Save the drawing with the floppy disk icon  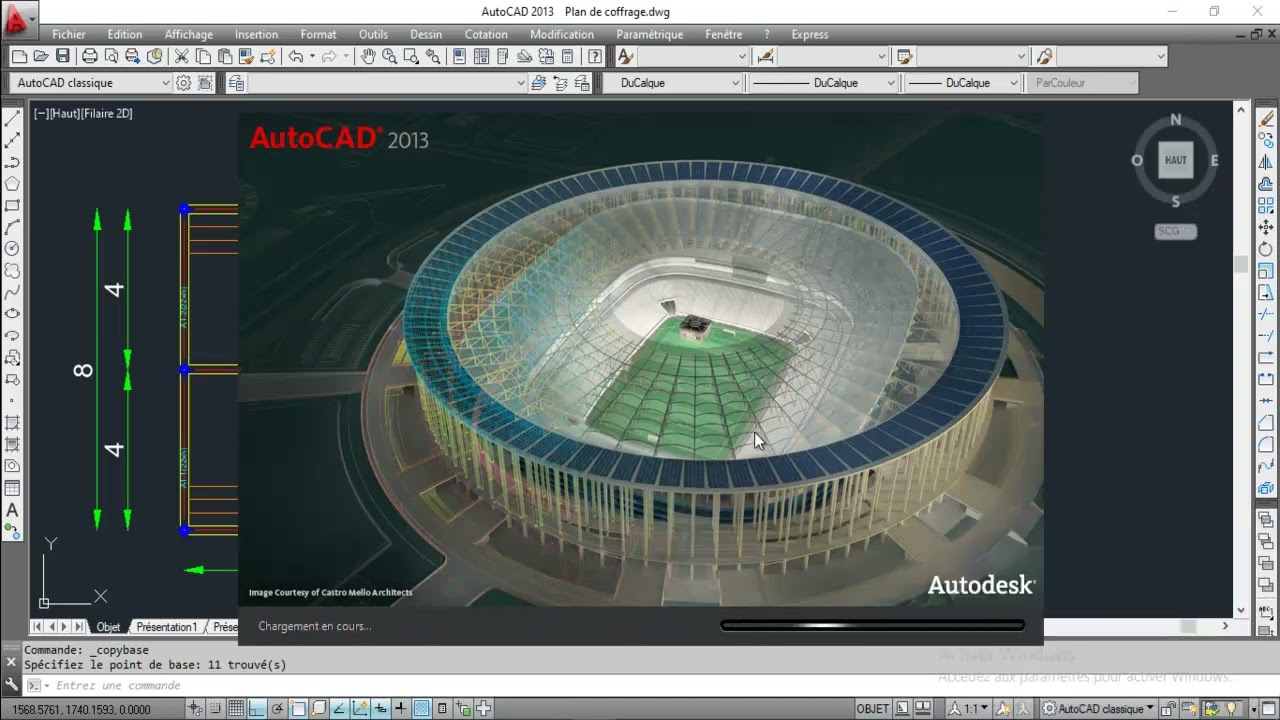(x=63, y=57)
